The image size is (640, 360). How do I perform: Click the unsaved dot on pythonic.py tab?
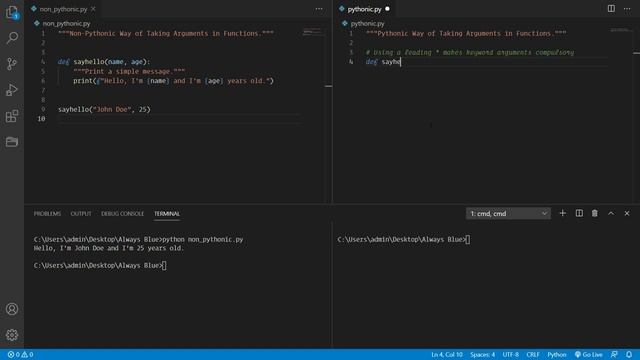387,9
